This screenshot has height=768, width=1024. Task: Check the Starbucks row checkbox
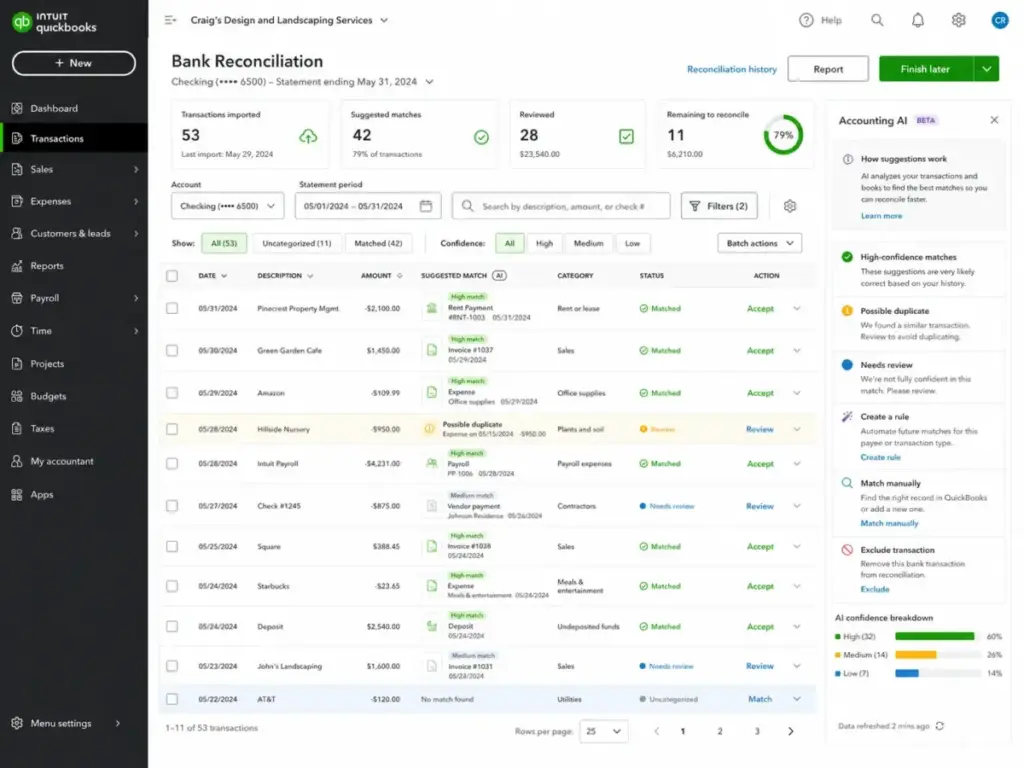click(172, 586)
